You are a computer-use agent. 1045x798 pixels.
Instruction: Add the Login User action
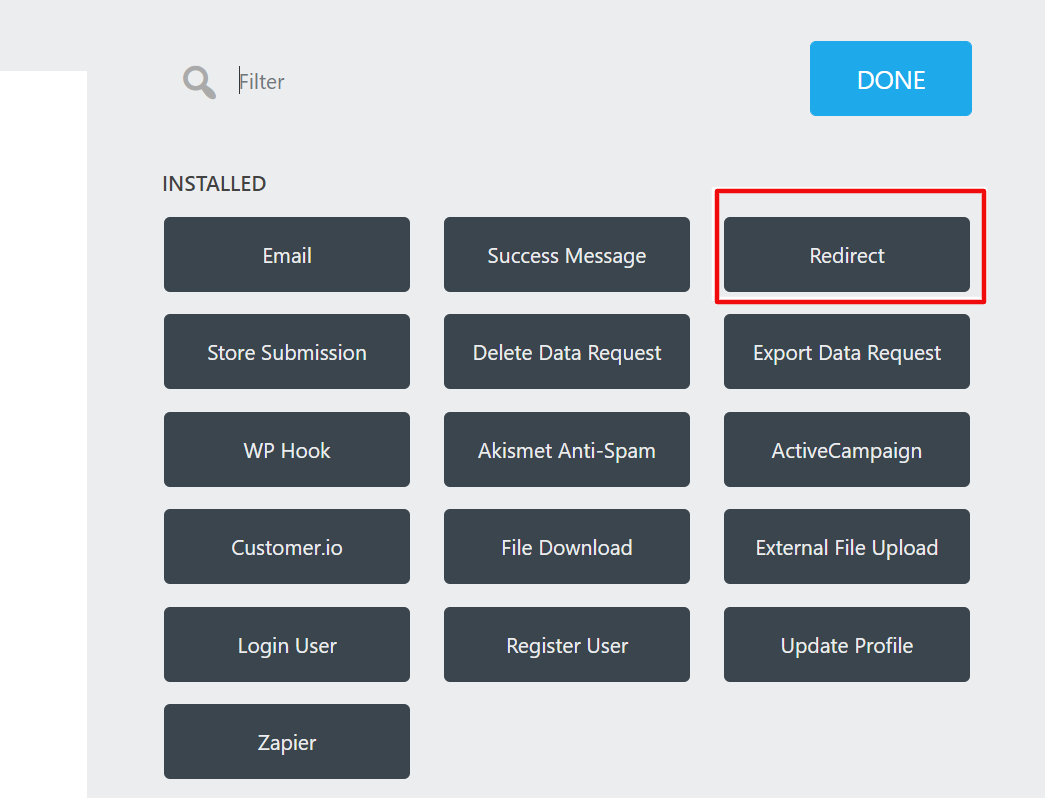tap(287, 645)
